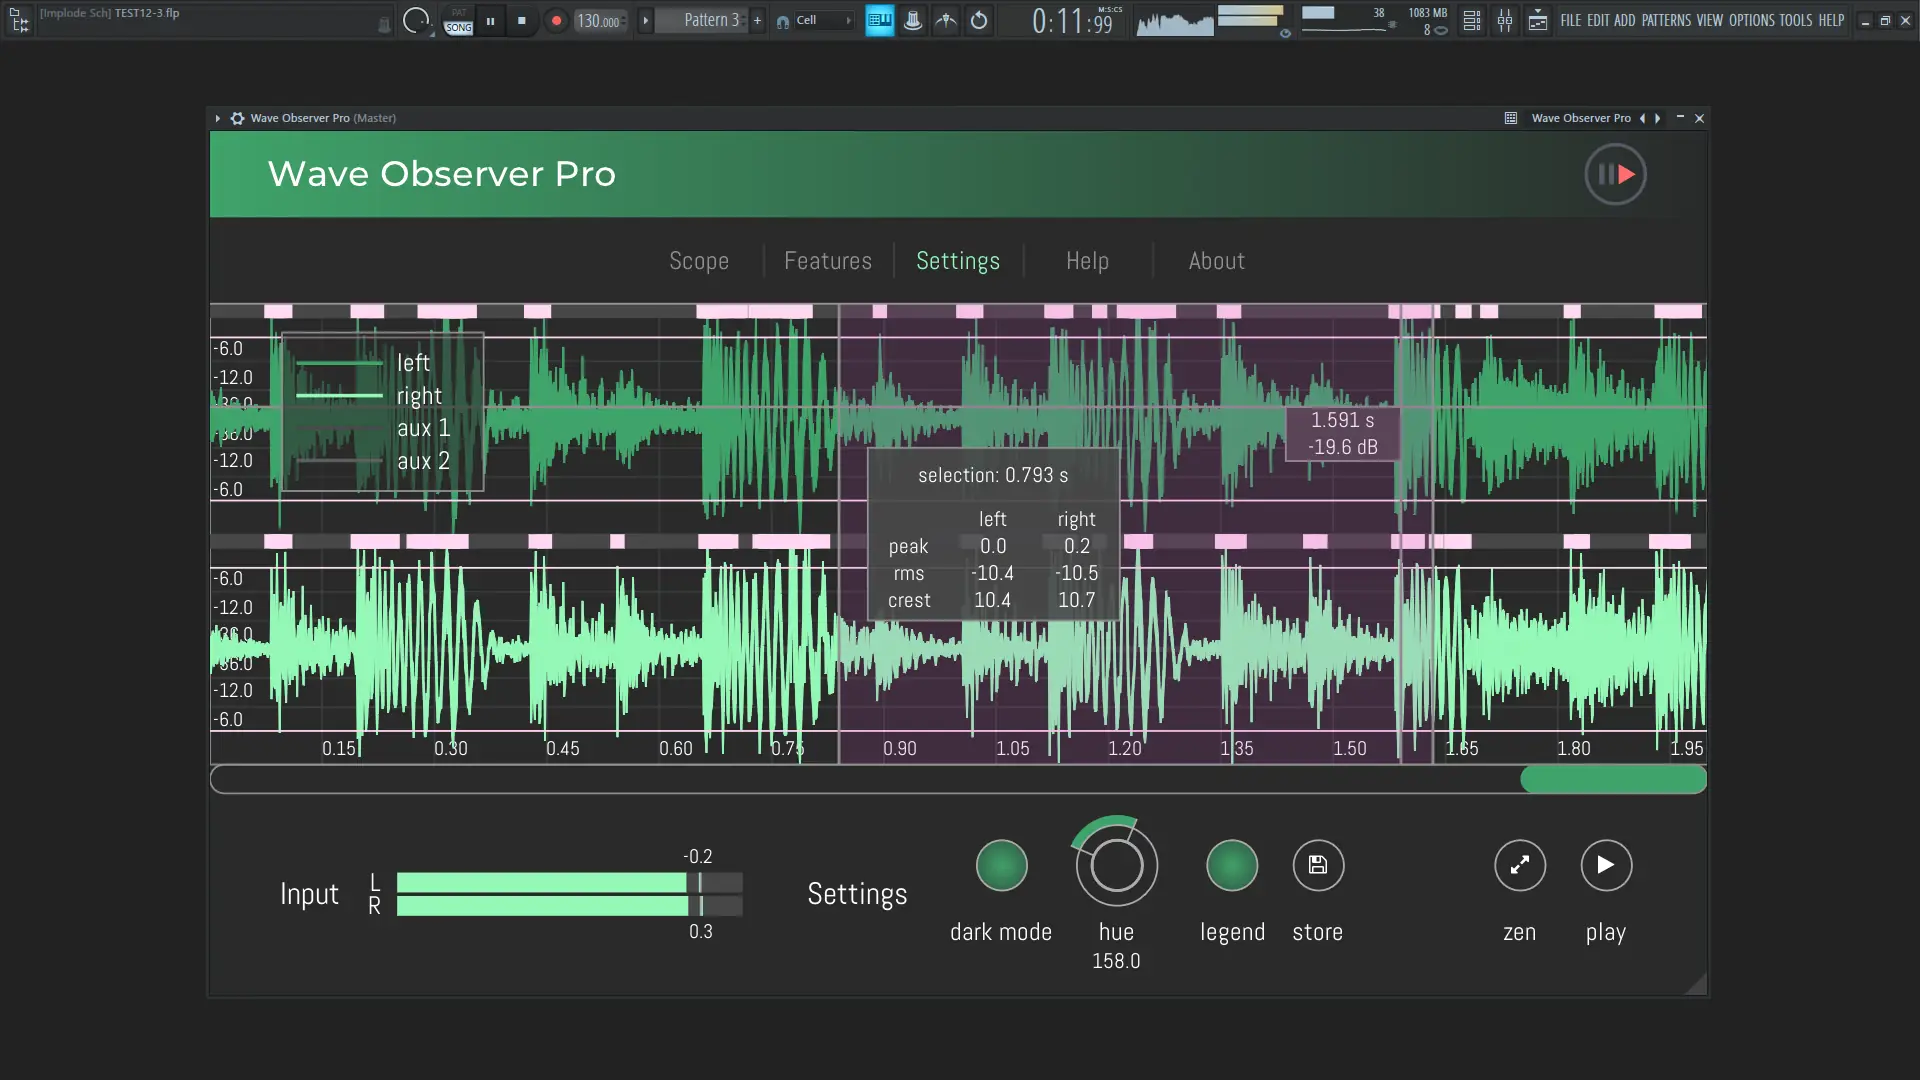Click the freeze/play button in plugin header

tap(1615, 174)
